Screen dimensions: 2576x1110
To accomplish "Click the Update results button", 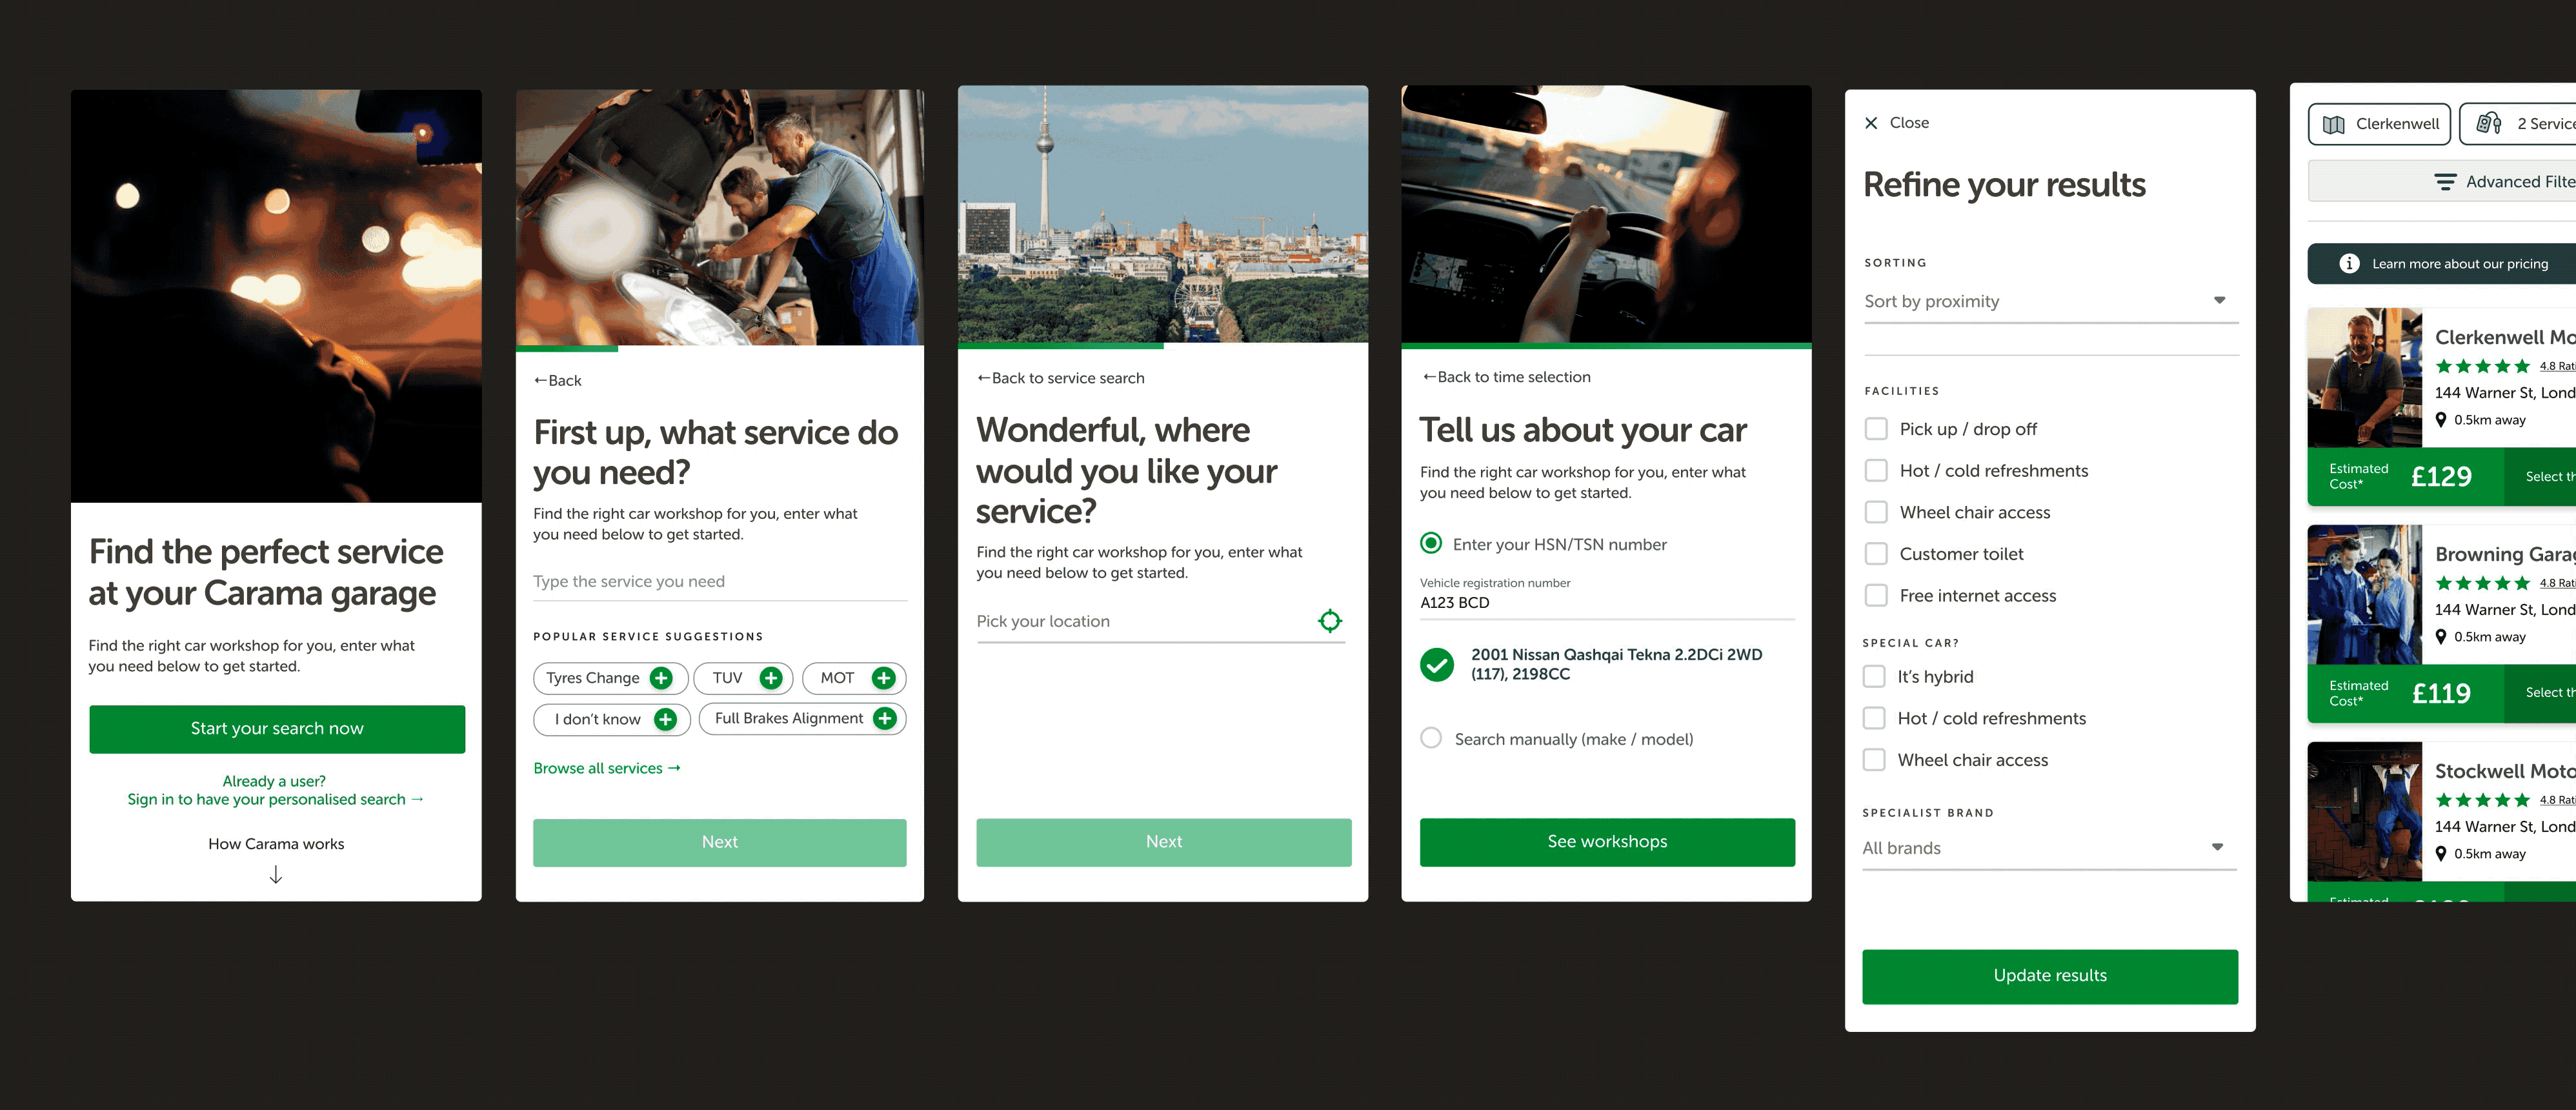I will click(x=2049, y=976).
